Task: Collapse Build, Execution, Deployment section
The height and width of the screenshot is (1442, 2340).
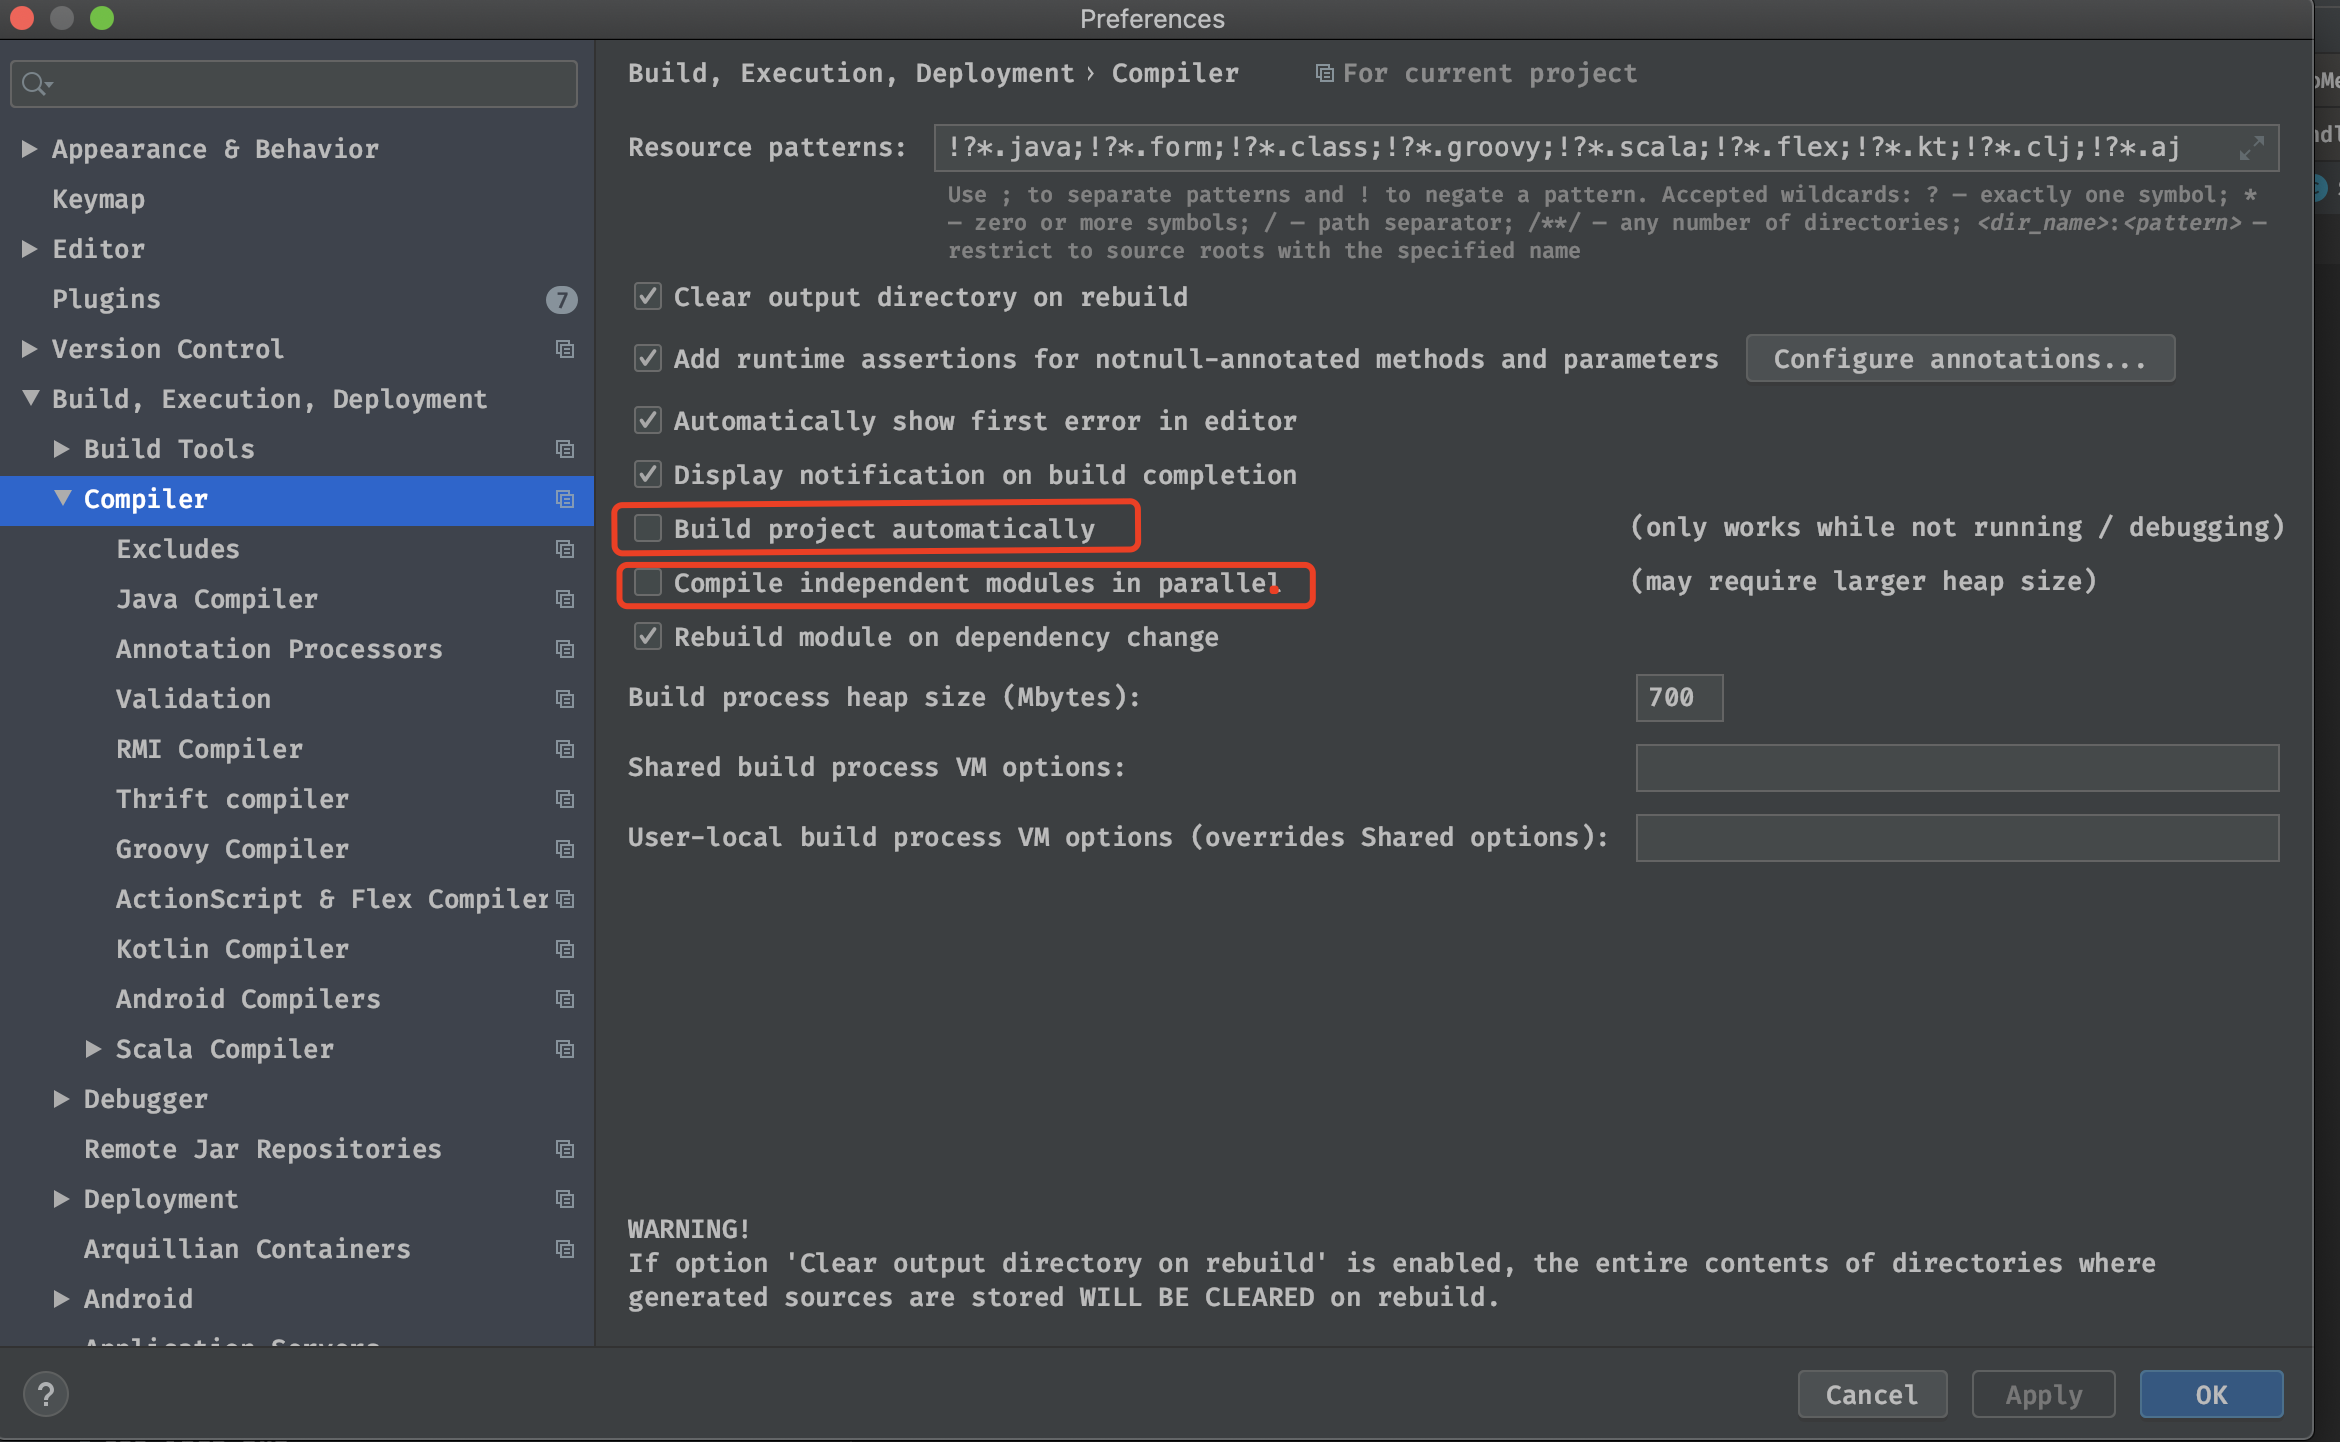Action: coord(30,399)
